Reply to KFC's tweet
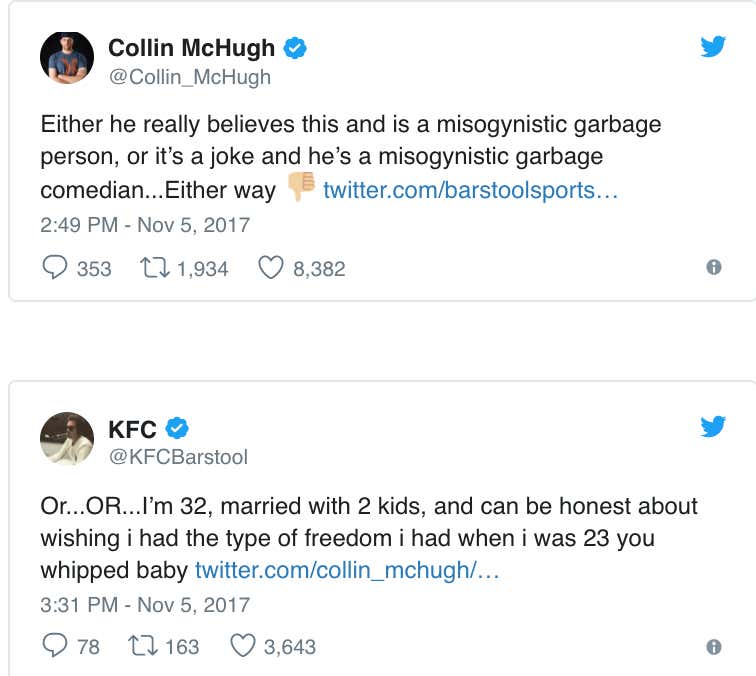Image resolution: width=756 pixels, height=676 pixels. coord(55,646)
